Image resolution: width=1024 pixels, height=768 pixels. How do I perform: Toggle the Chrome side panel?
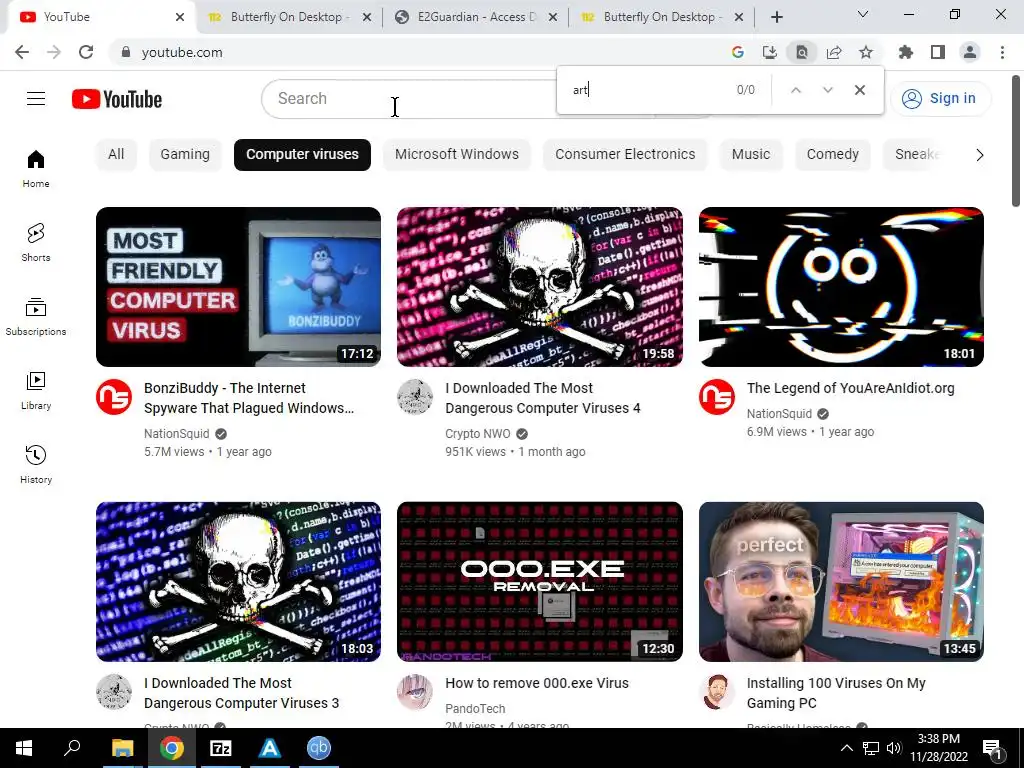(938, 52)
